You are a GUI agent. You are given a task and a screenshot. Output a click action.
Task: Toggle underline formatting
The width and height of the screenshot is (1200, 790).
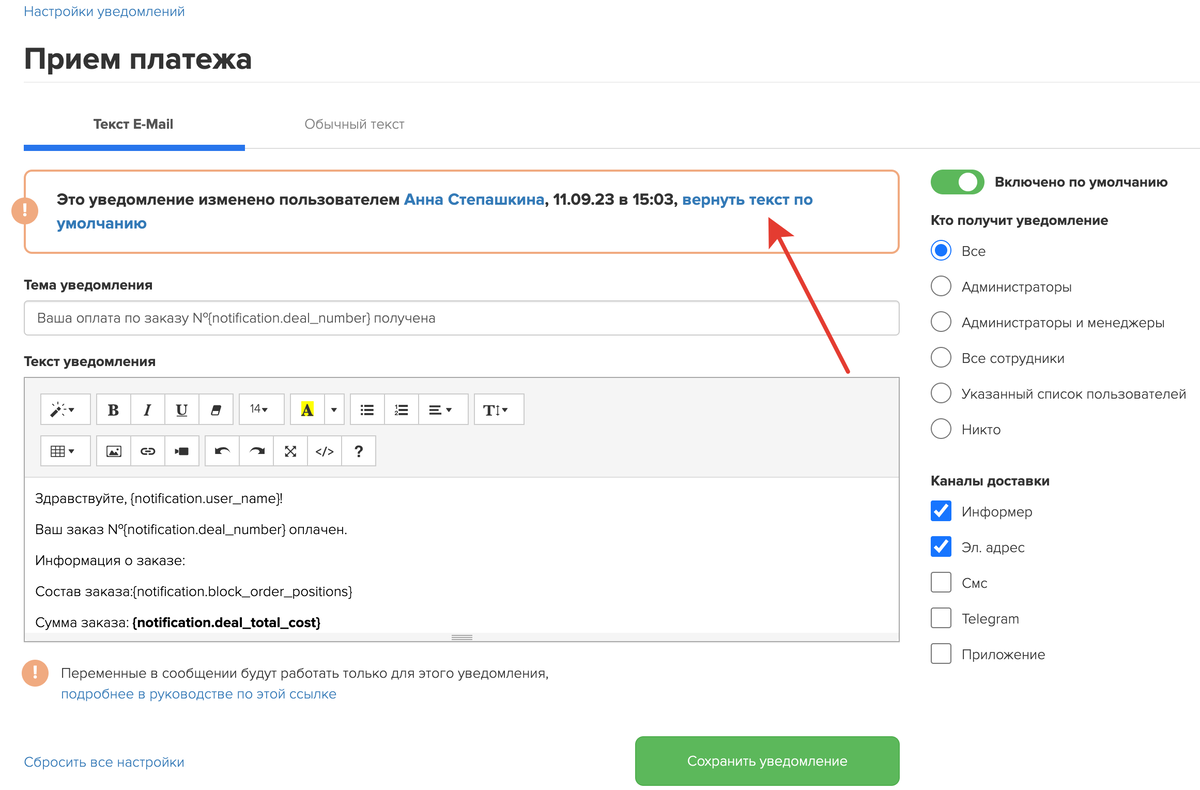click(181, 409)
